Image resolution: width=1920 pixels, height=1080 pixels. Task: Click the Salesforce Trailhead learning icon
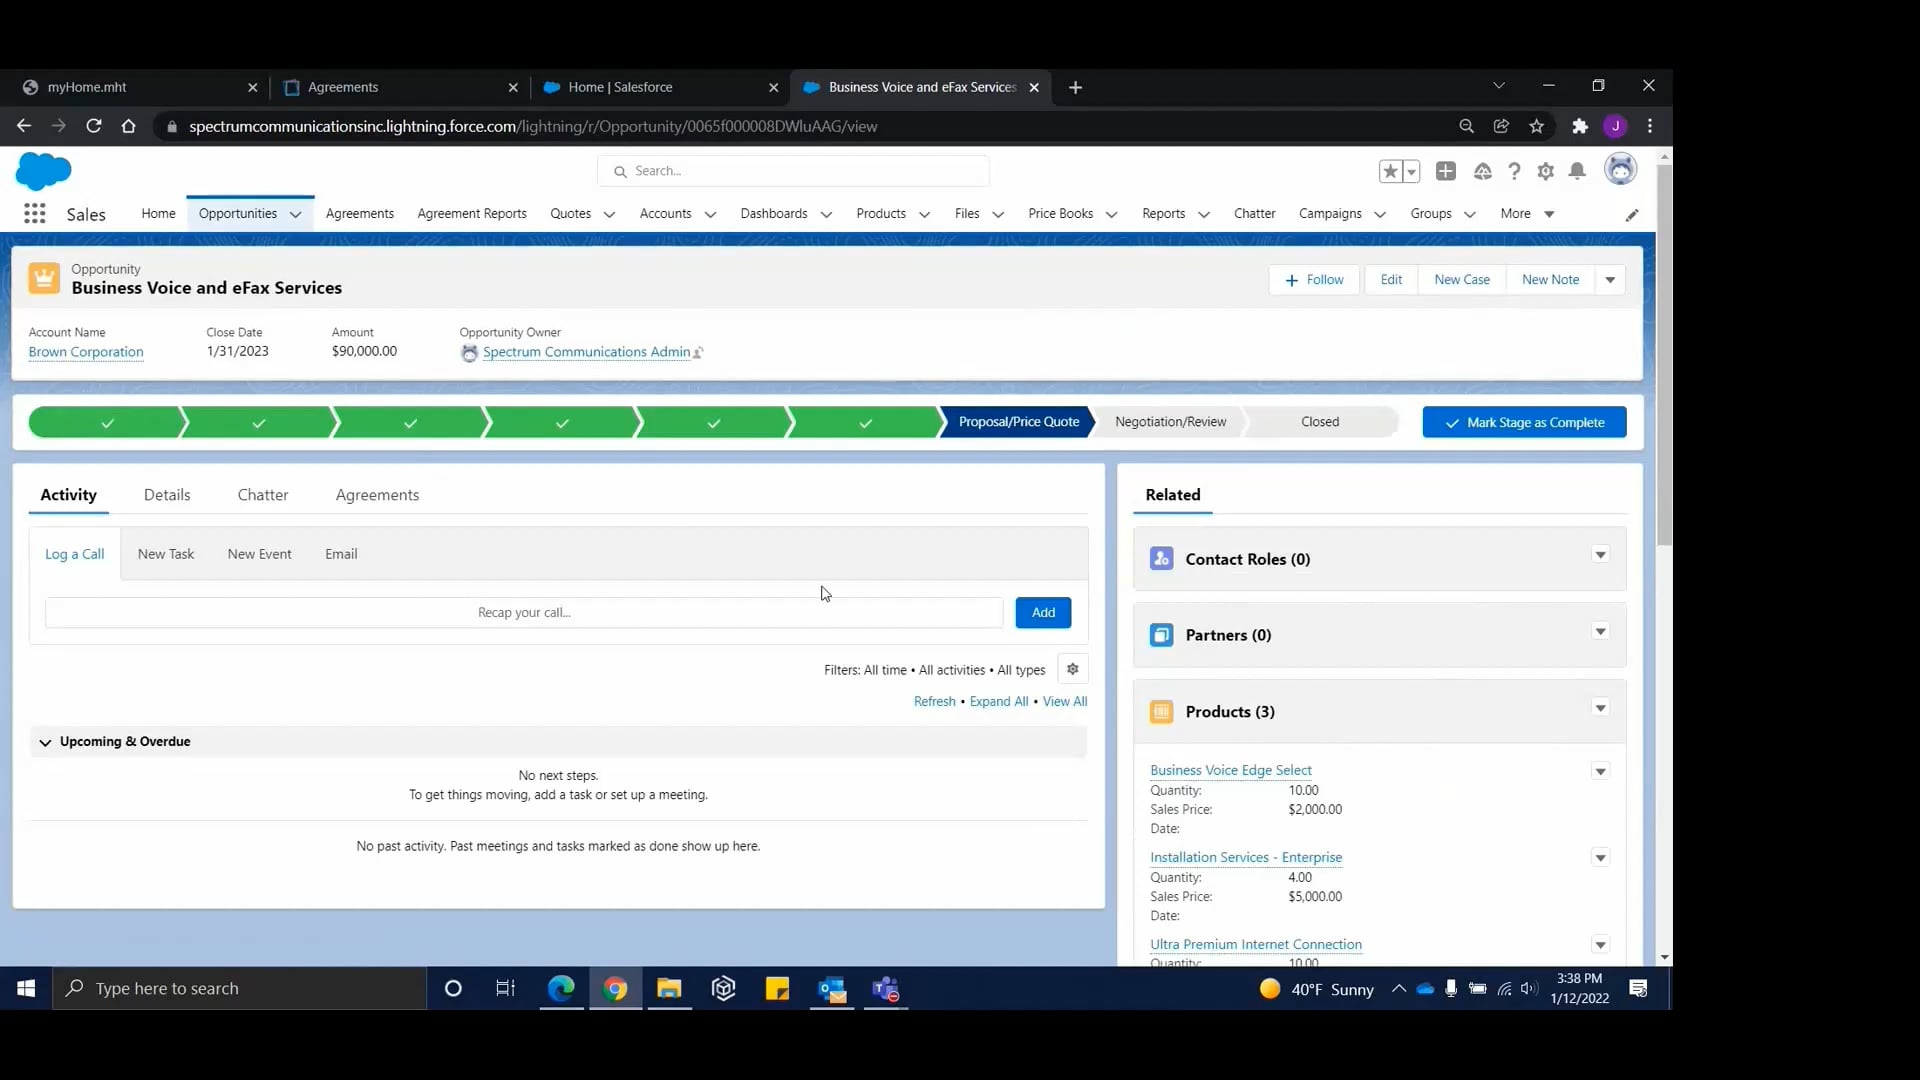pyautogui.click(x=1483, y=171)
